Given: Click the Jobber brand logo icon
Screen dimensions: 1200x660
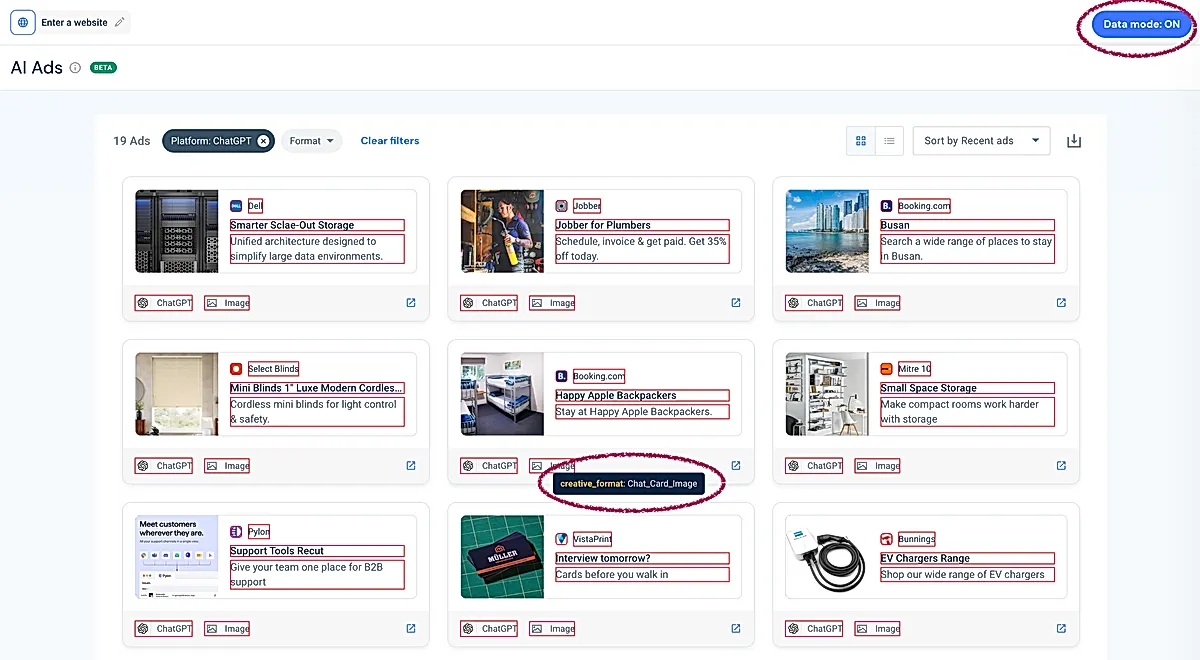Looking at the screenshot, I should (x=562, y=206).
